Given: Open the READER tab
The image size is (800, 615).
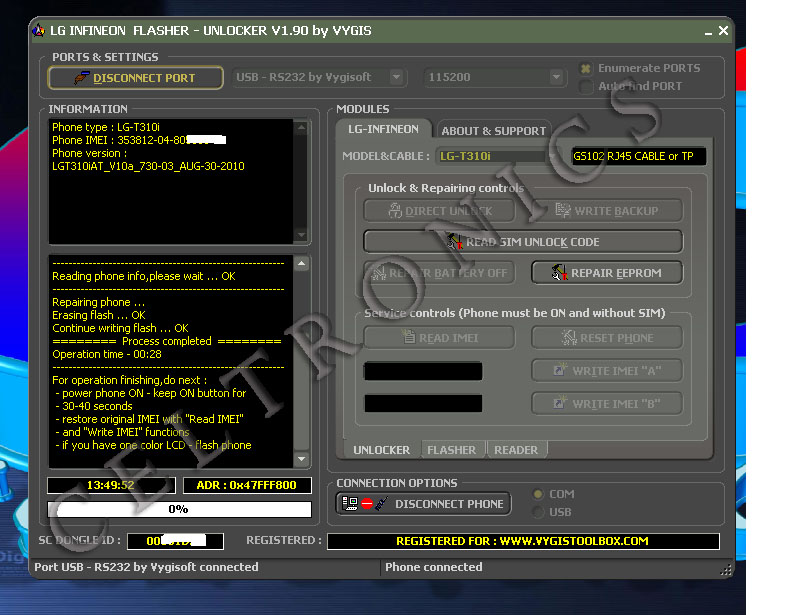Looking at the screenshot, I should (x=516, y=450).
